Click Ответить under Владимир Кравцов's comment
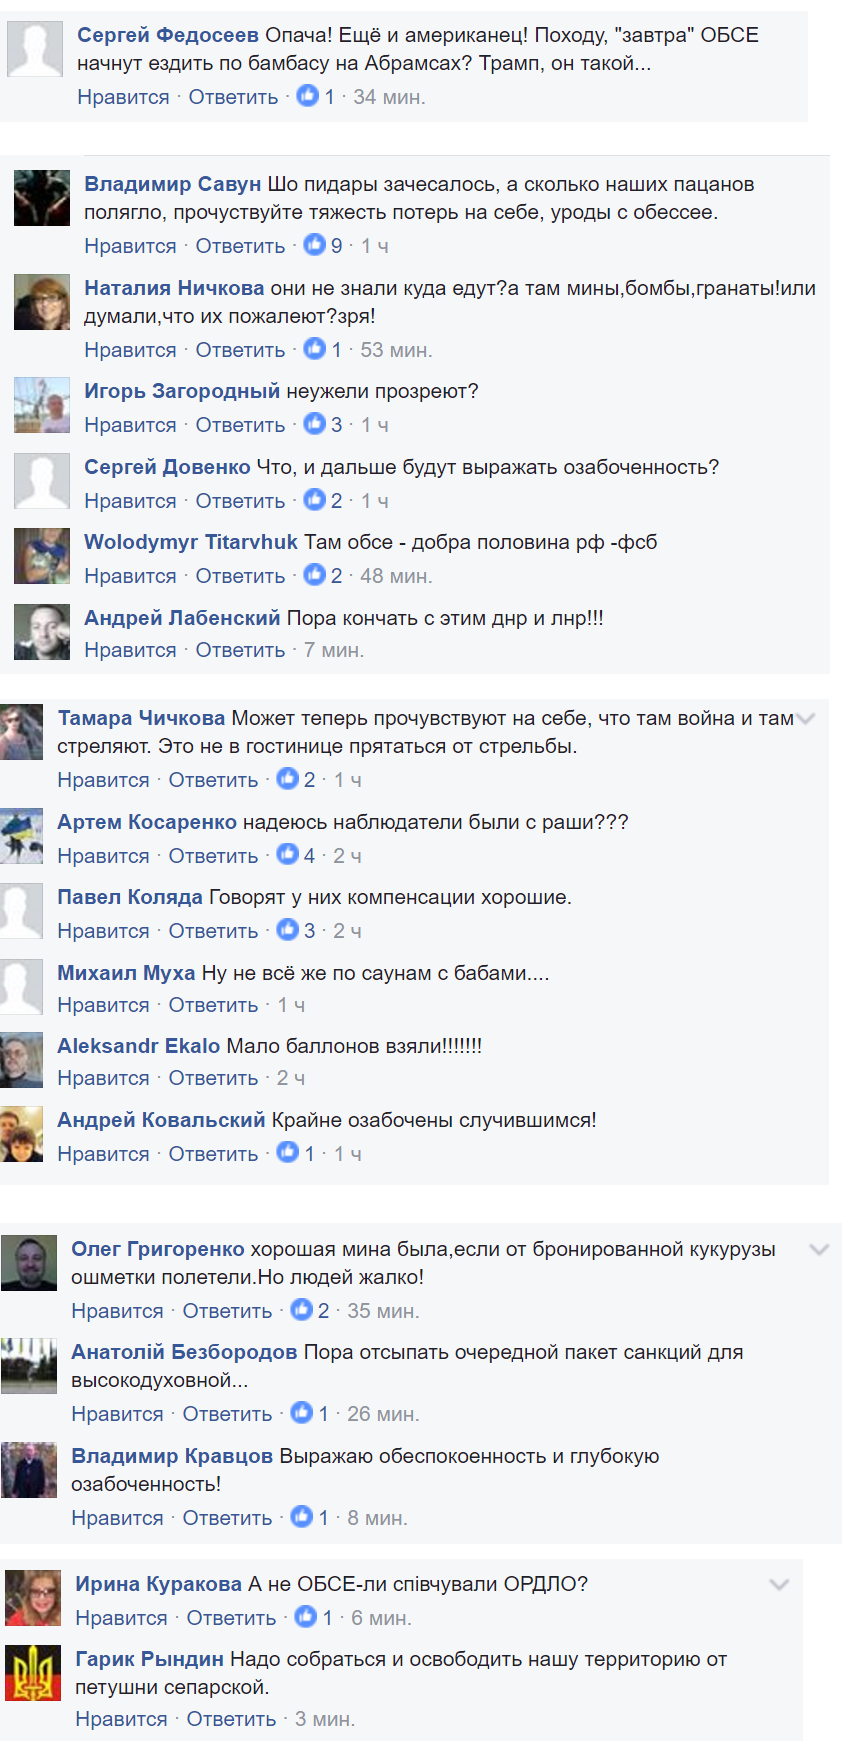Viewport: 842px width, 1749px height. tap(227, 1518)
